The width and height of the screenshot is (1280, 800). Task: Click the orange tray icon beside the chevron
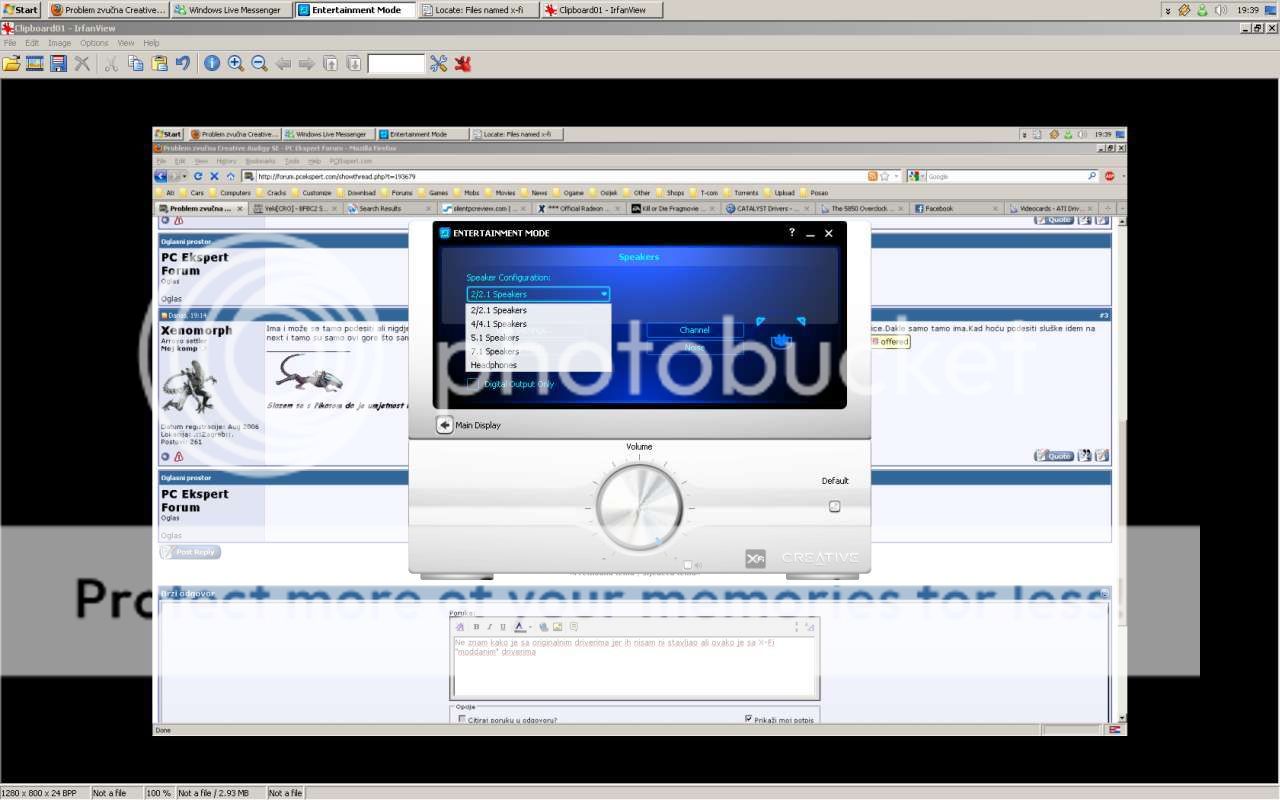1184,10
